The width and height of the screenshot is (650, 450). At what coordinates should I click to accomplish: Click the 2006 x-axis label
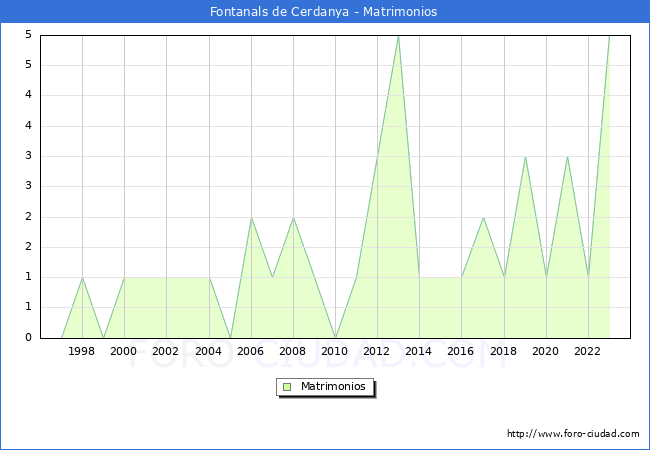(250, 351)
